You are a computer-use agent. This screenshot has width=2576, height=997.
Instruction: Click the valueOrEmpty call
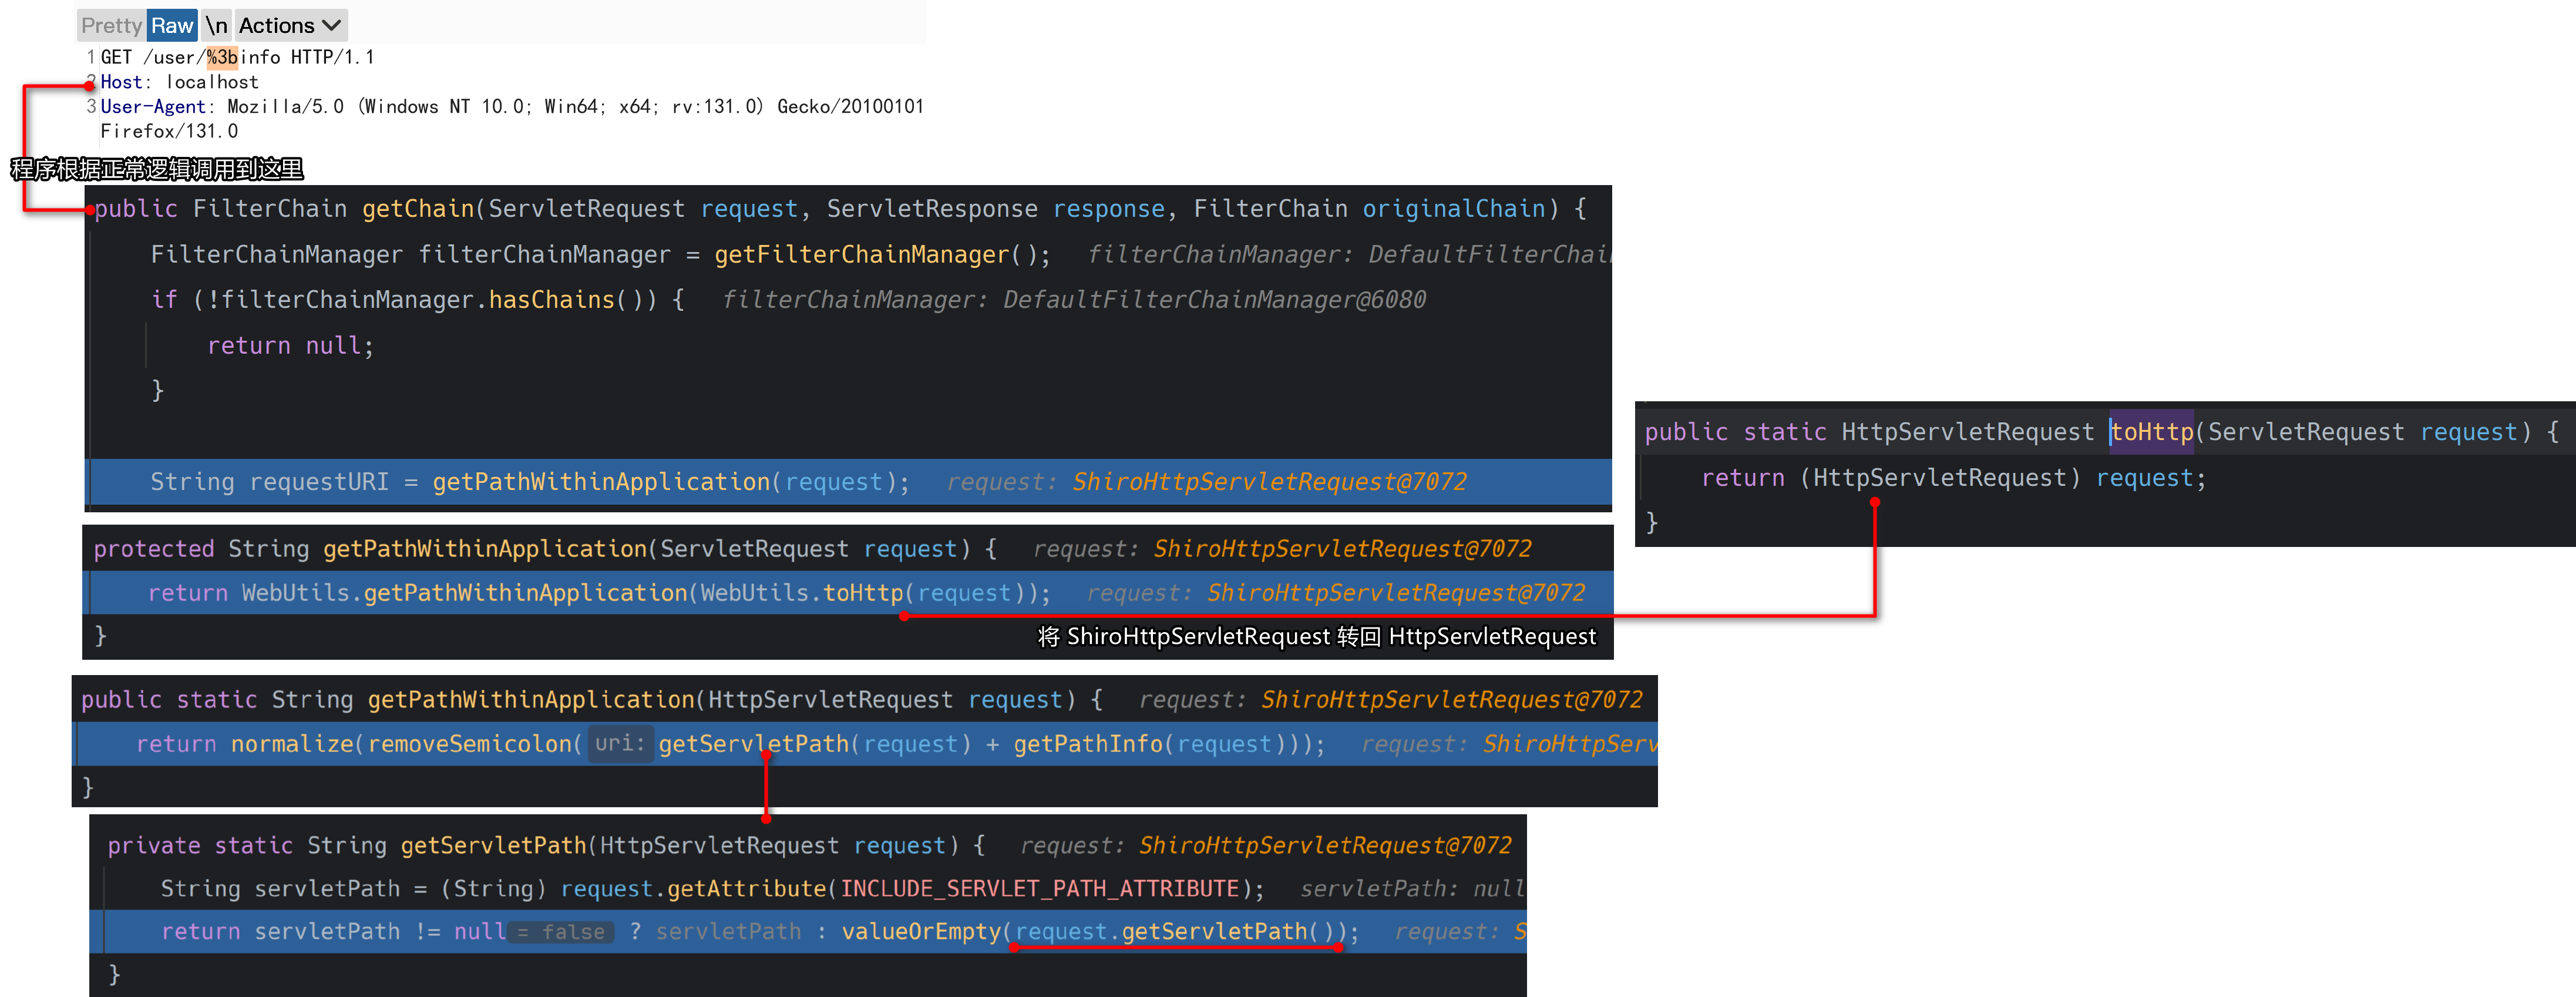tap(920, 931)
